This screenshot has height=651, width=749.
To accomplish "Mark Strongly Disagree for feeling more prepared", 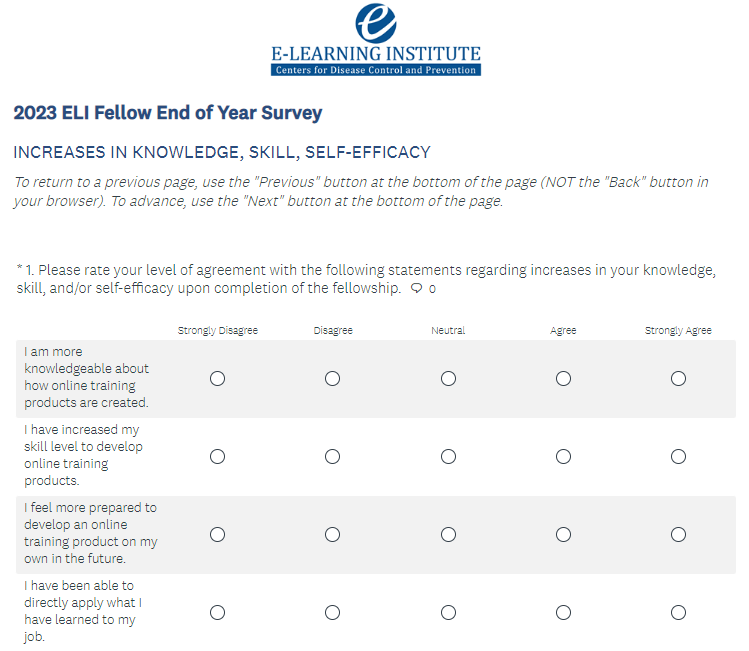I will point(217,534).
